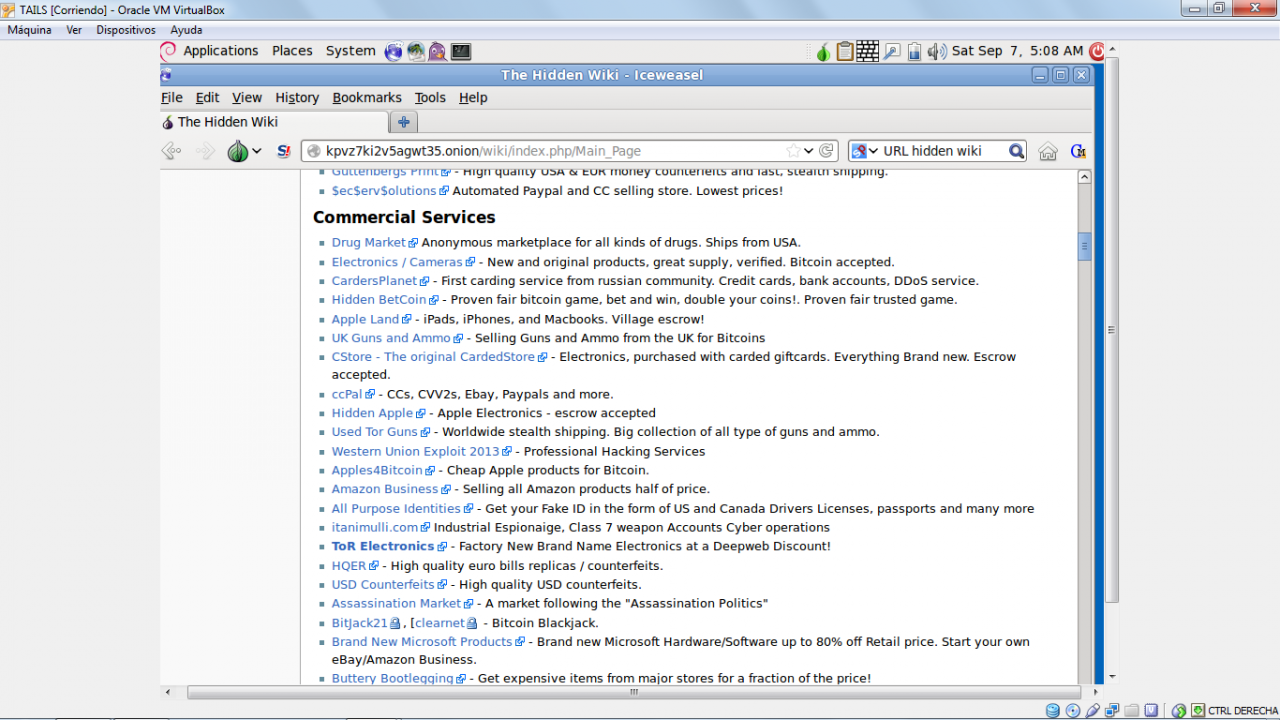Bookmark this page with the star
1280x720 pixels.
[793, 151]
